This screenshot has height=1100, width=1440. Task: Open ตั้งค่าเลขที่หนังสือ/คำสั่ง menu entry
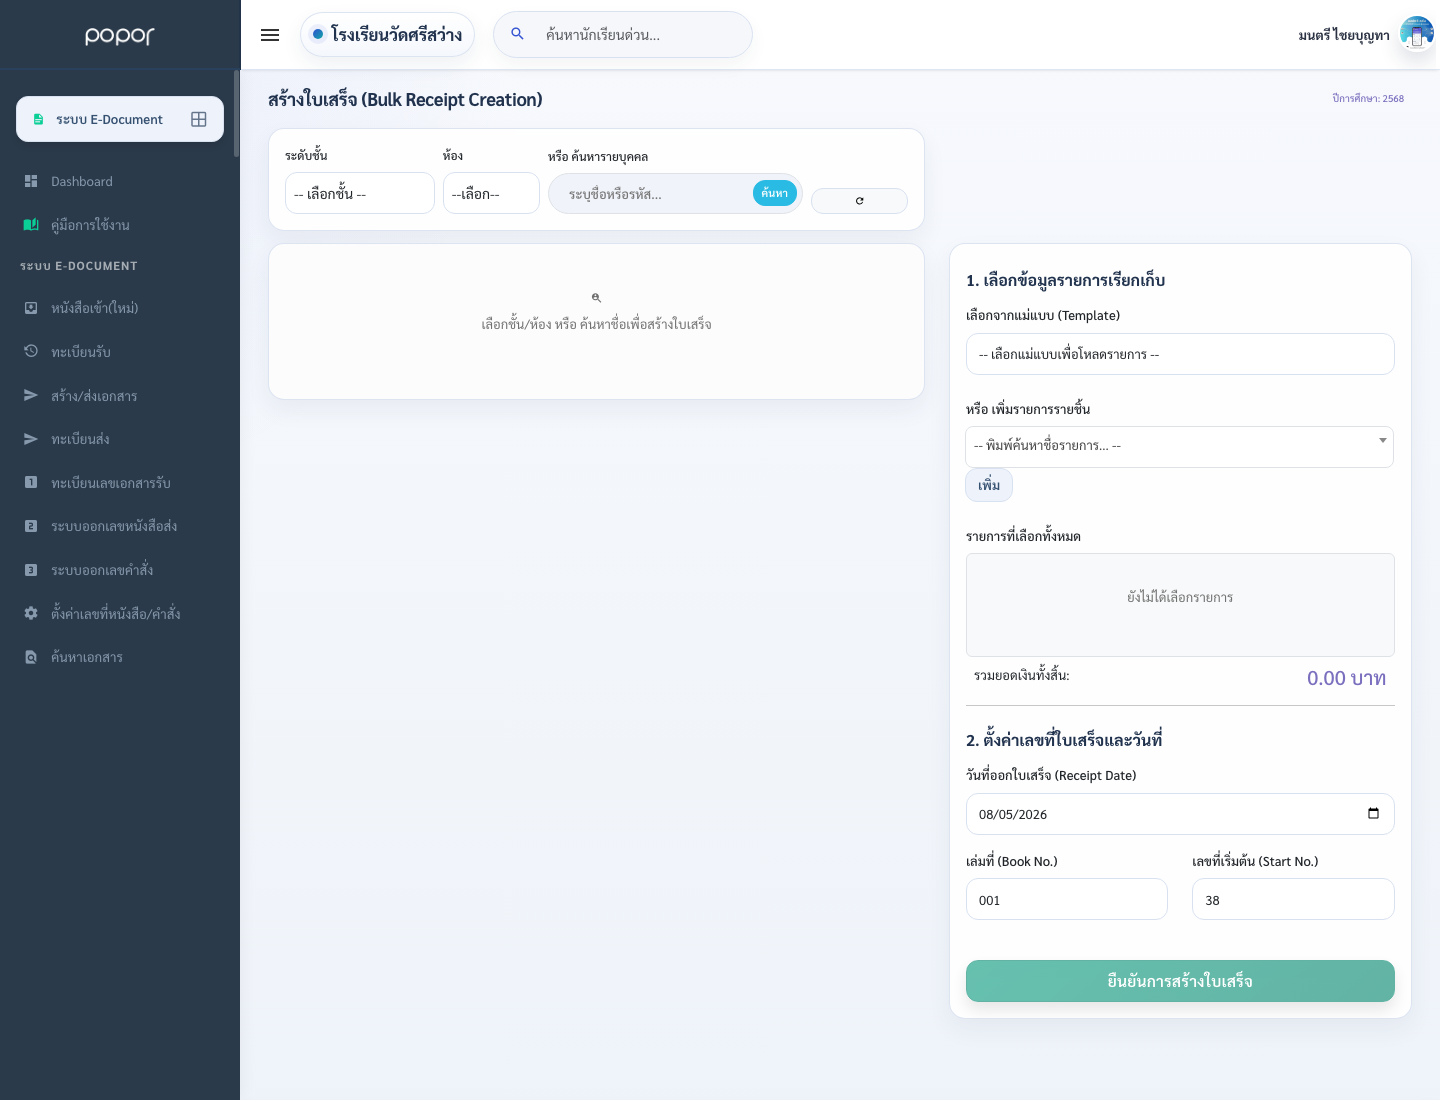coord(120,613)
